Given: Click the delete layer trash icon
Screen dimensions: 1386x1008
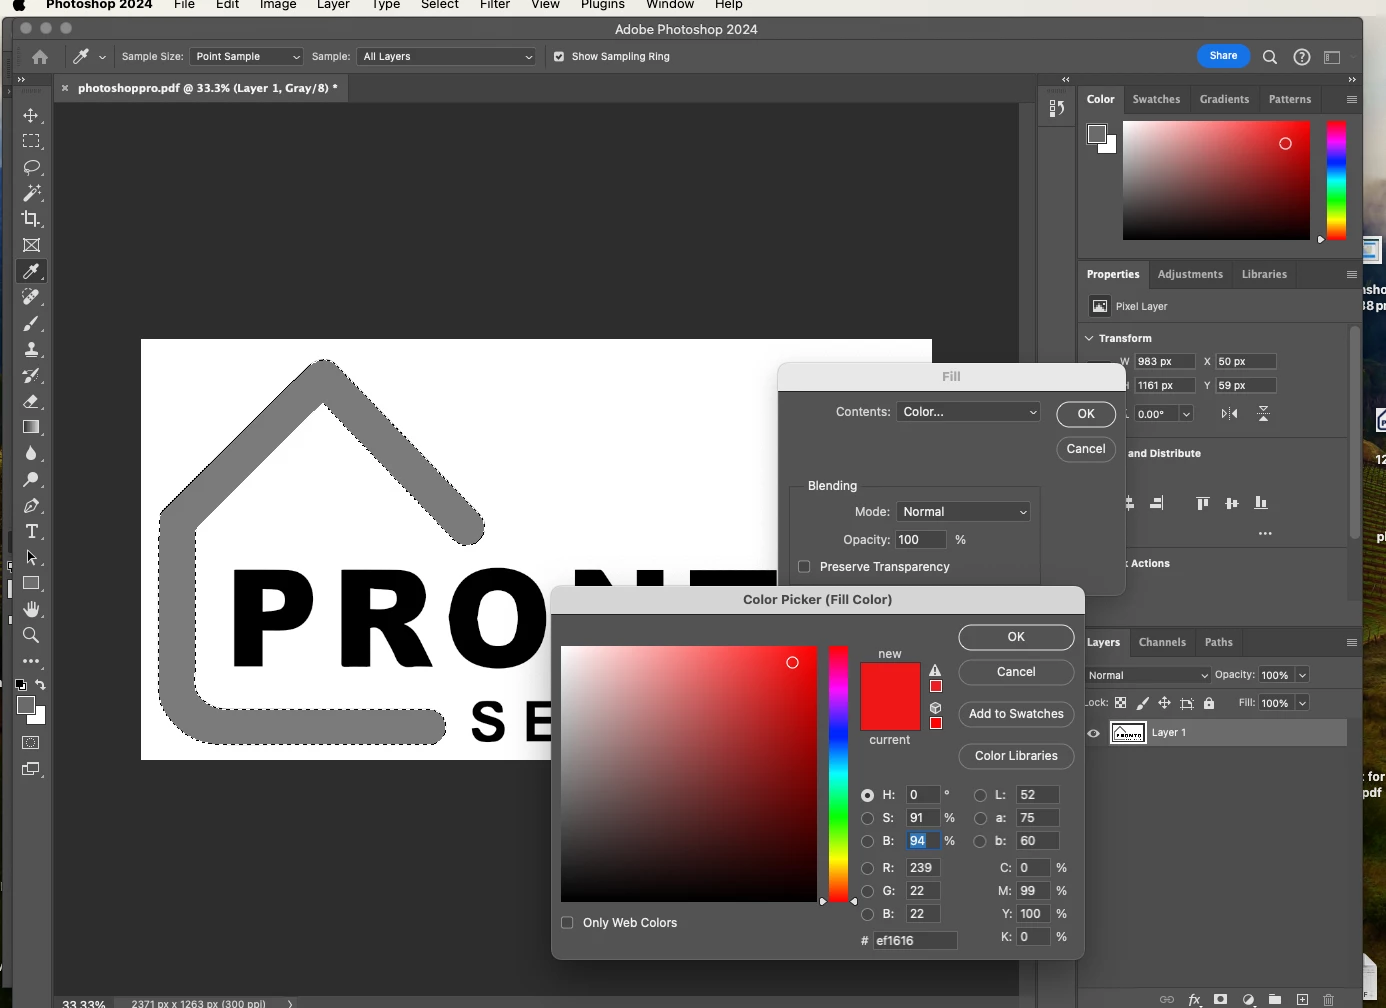Looking at the screenshot, I should pos(1329,999).
